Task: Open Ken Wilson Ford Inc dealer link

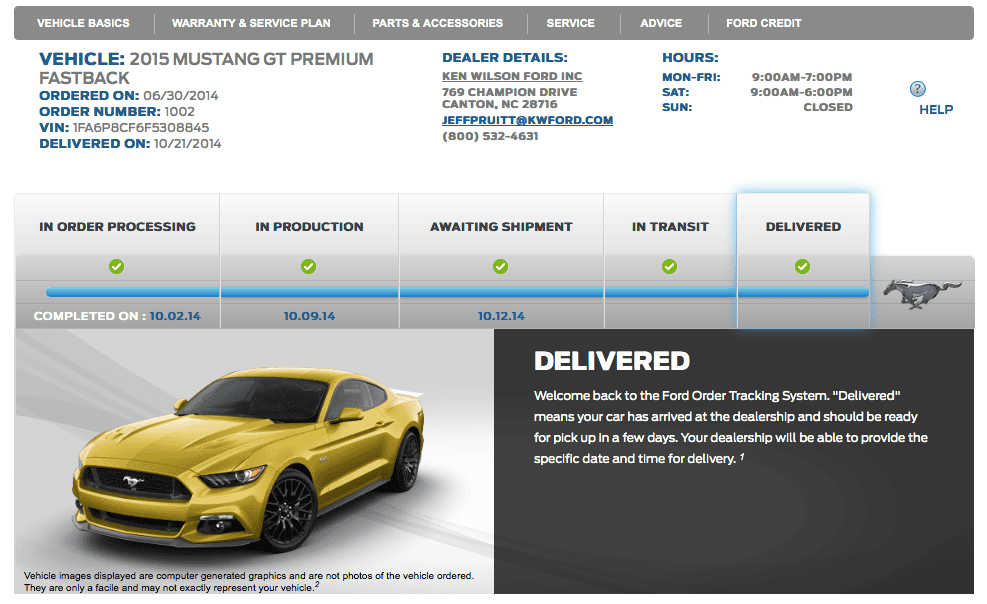Action: pyautogui.click(x=512, y=76)
